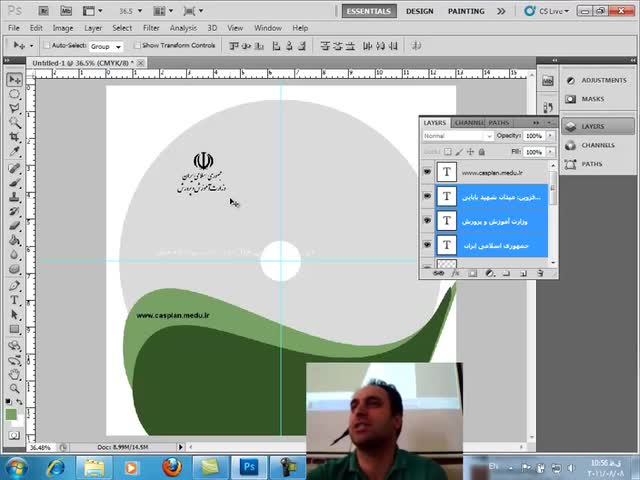Select the Zoom tool in toolbox
Image resolution: width=640 pixels, height=480 pixels.
pyautogui.click(x=14, y=389)
